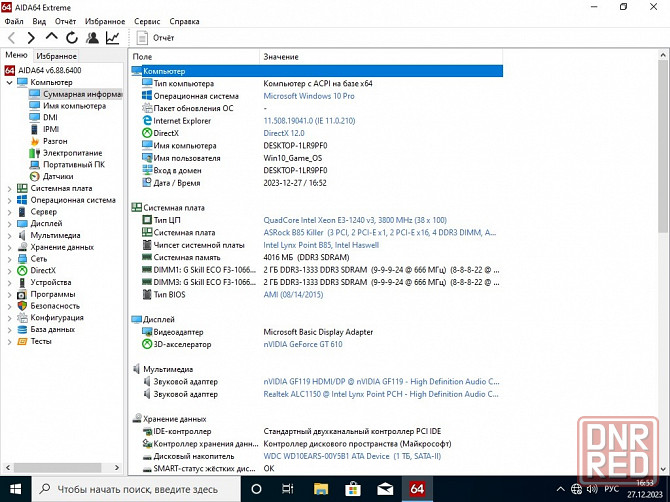Open the Разгон overclock tree item
Viewport: 670px width, 502px height.
tap(55, 141)
